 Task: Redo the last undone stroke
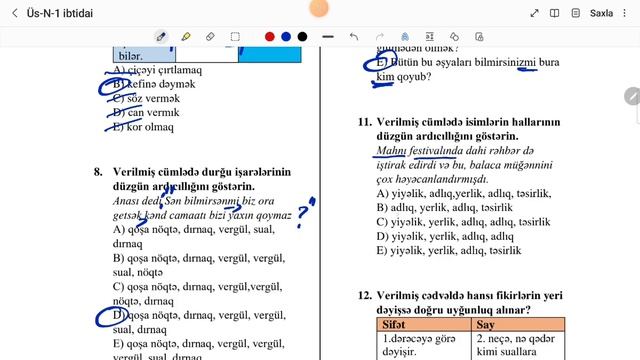click(380, 37)
